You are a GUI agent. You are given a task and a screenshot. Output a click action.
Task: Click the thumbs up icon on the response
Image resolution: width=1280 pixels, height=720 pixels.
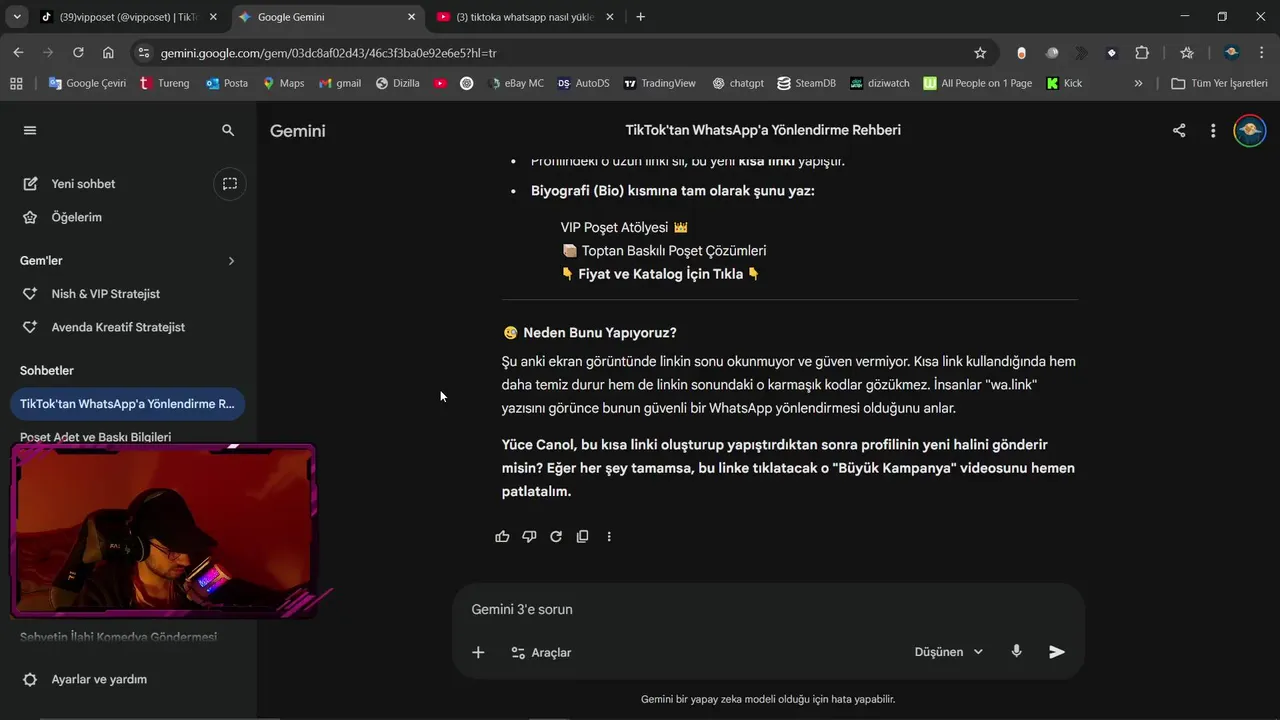(x=502, y=537)
